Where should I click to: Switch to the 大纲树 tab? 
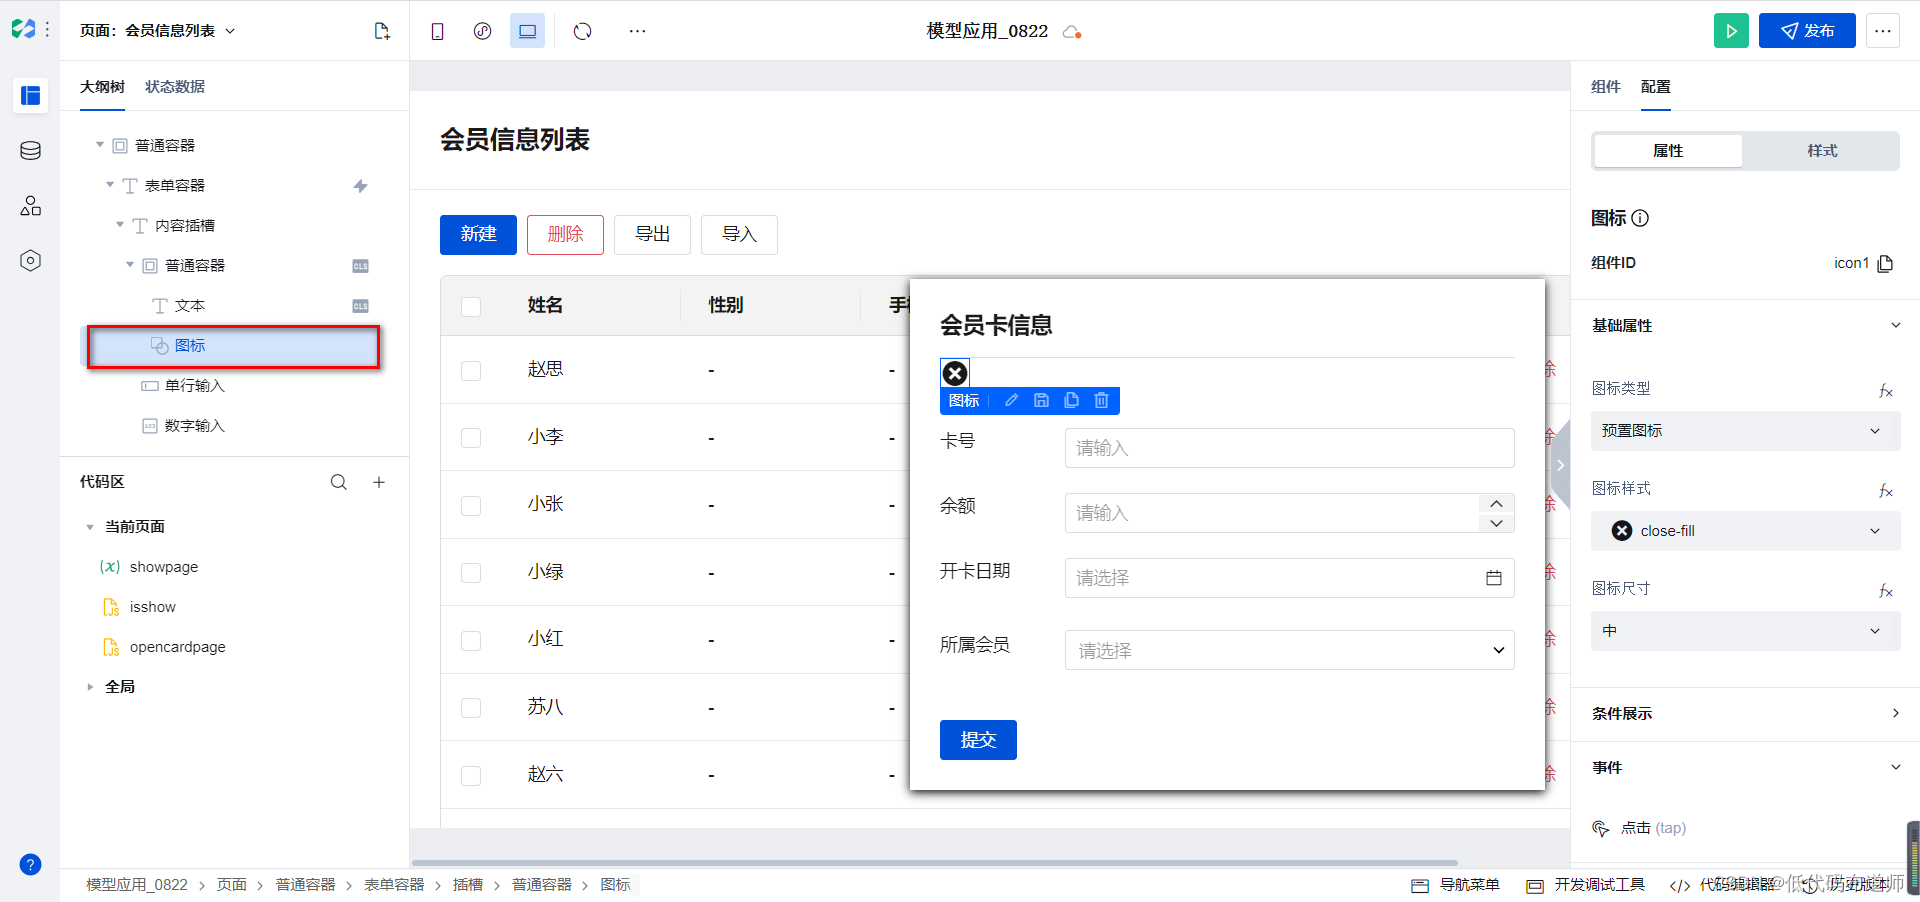(x=102, y=87)
